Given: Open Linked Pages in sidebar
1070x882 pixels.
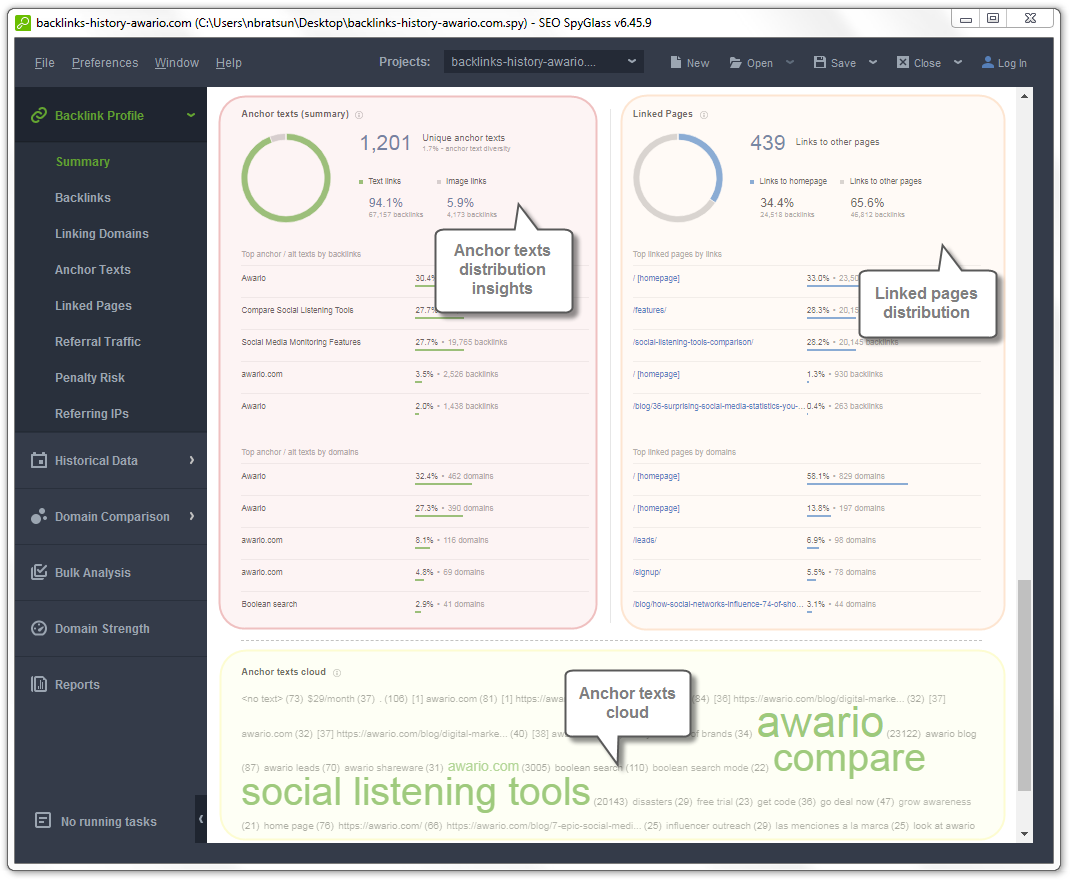Looking at the screenshot, I should pyautogui.click(x=93, y=306).
